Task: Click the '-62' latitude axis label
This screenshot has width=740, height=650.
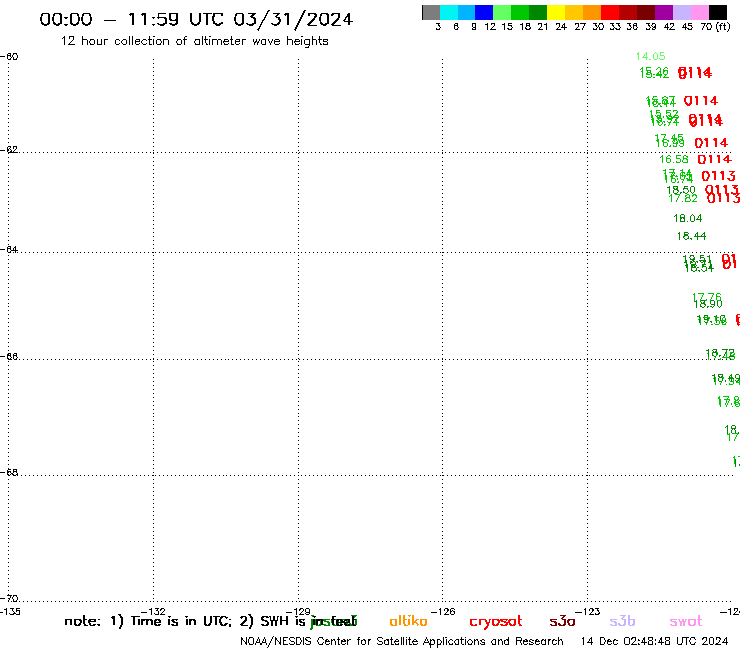Action: point(9,150)
